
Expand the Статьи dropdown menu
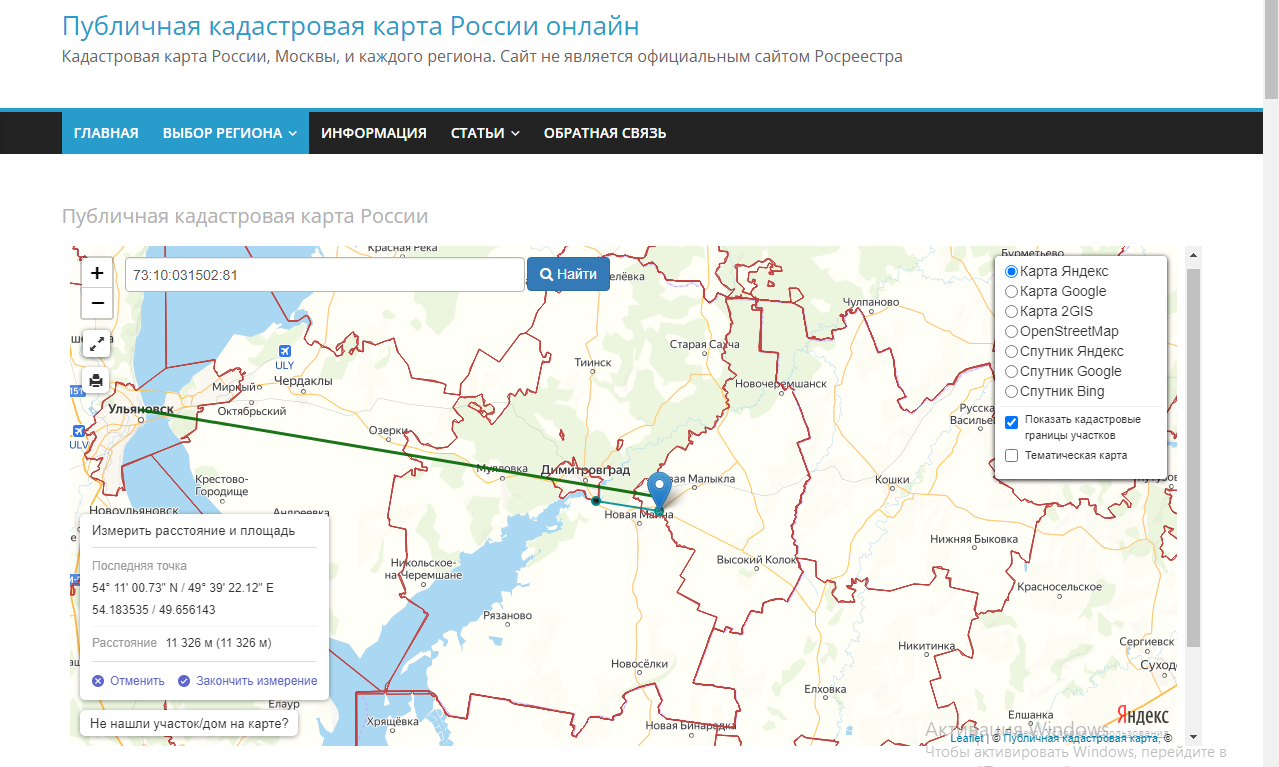485,133
